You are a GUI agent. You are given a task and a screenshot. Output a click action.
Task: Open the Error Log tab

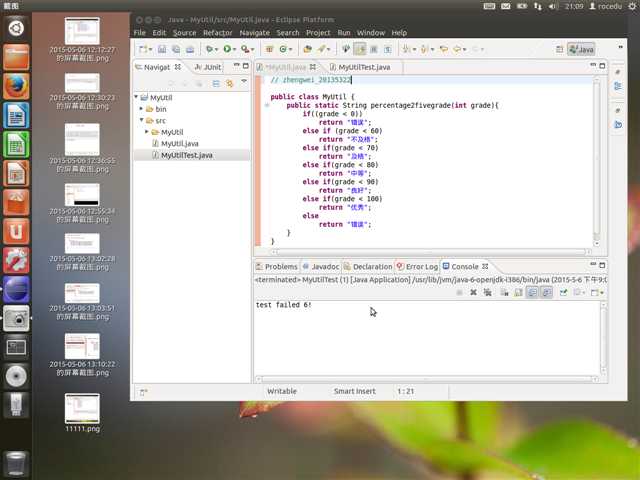tap(417, 267)
